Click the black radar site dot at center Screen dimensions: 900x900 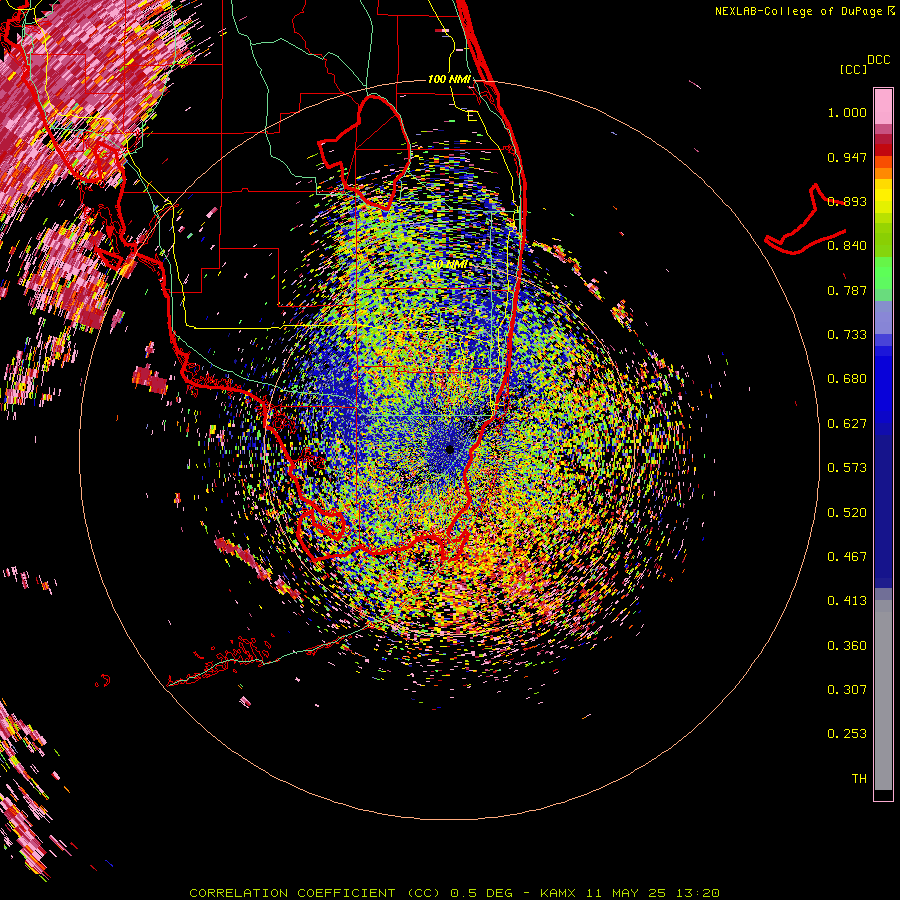(x=449, y=449)
